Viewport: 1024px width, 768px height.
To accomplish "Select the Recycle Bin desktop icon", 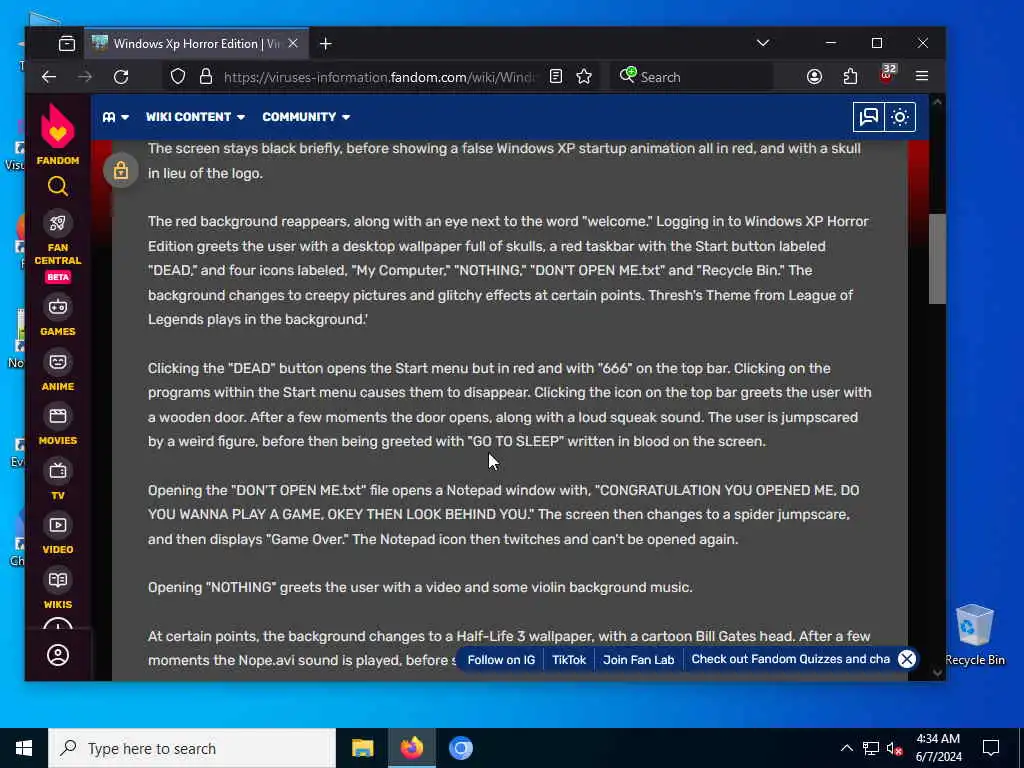I will 974,634.
